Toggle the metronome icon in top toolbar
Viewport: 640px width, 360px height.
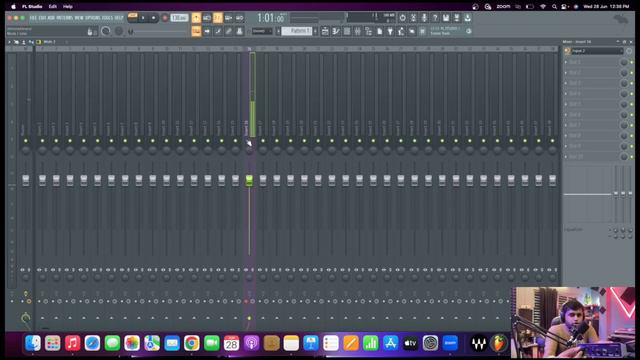click(x=196, y=18)
